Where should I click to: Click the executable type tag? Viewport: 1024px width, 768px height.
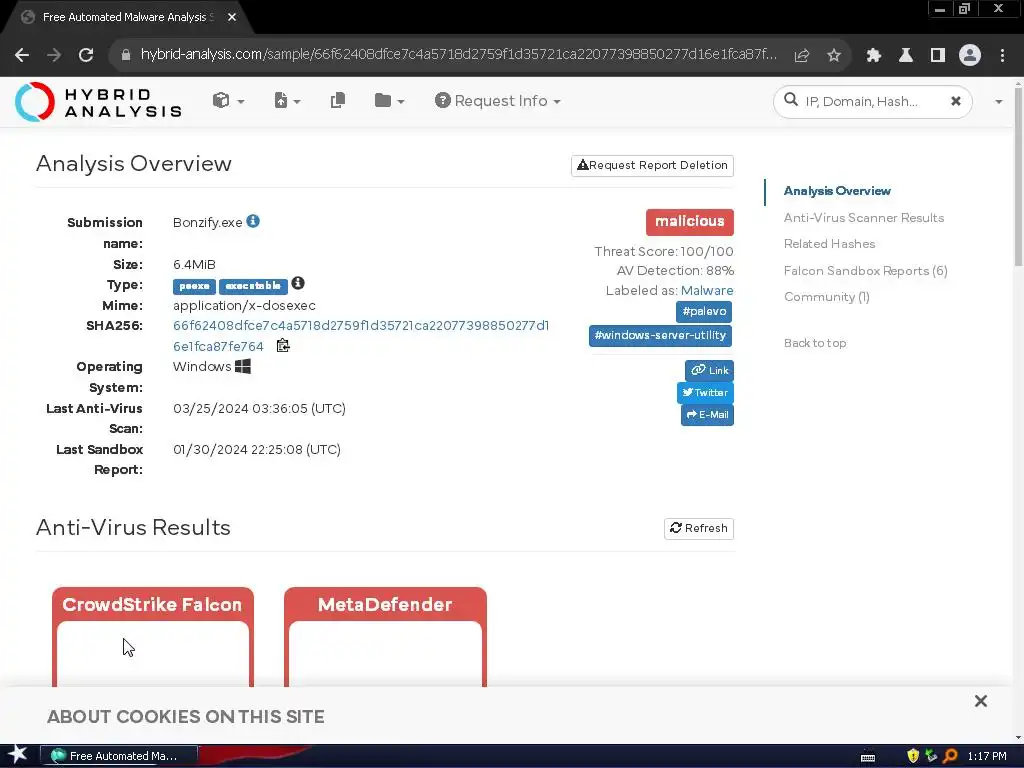pos(253,286)
